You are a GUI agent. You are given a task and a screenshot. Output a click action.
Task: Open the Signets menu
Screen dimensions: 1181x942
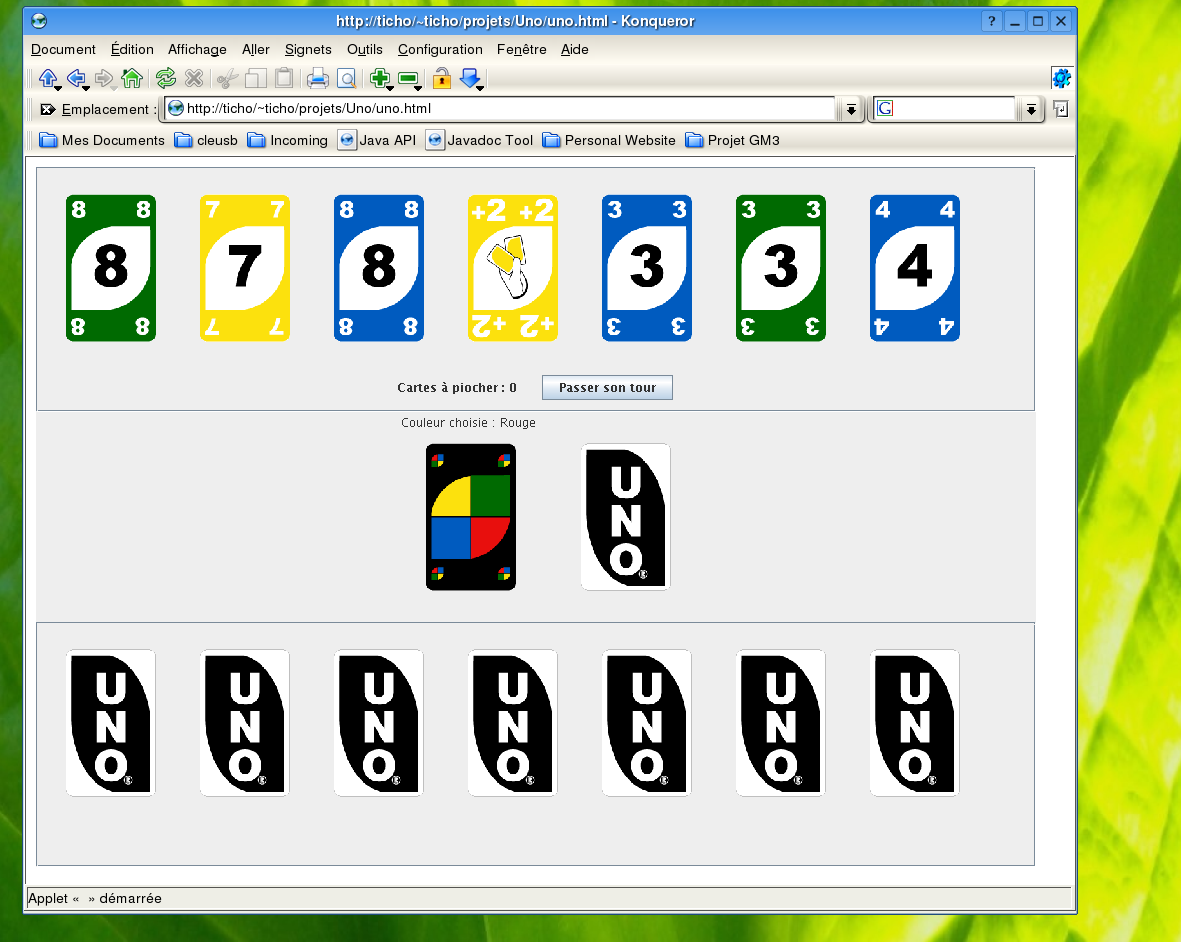coord(308,50)
